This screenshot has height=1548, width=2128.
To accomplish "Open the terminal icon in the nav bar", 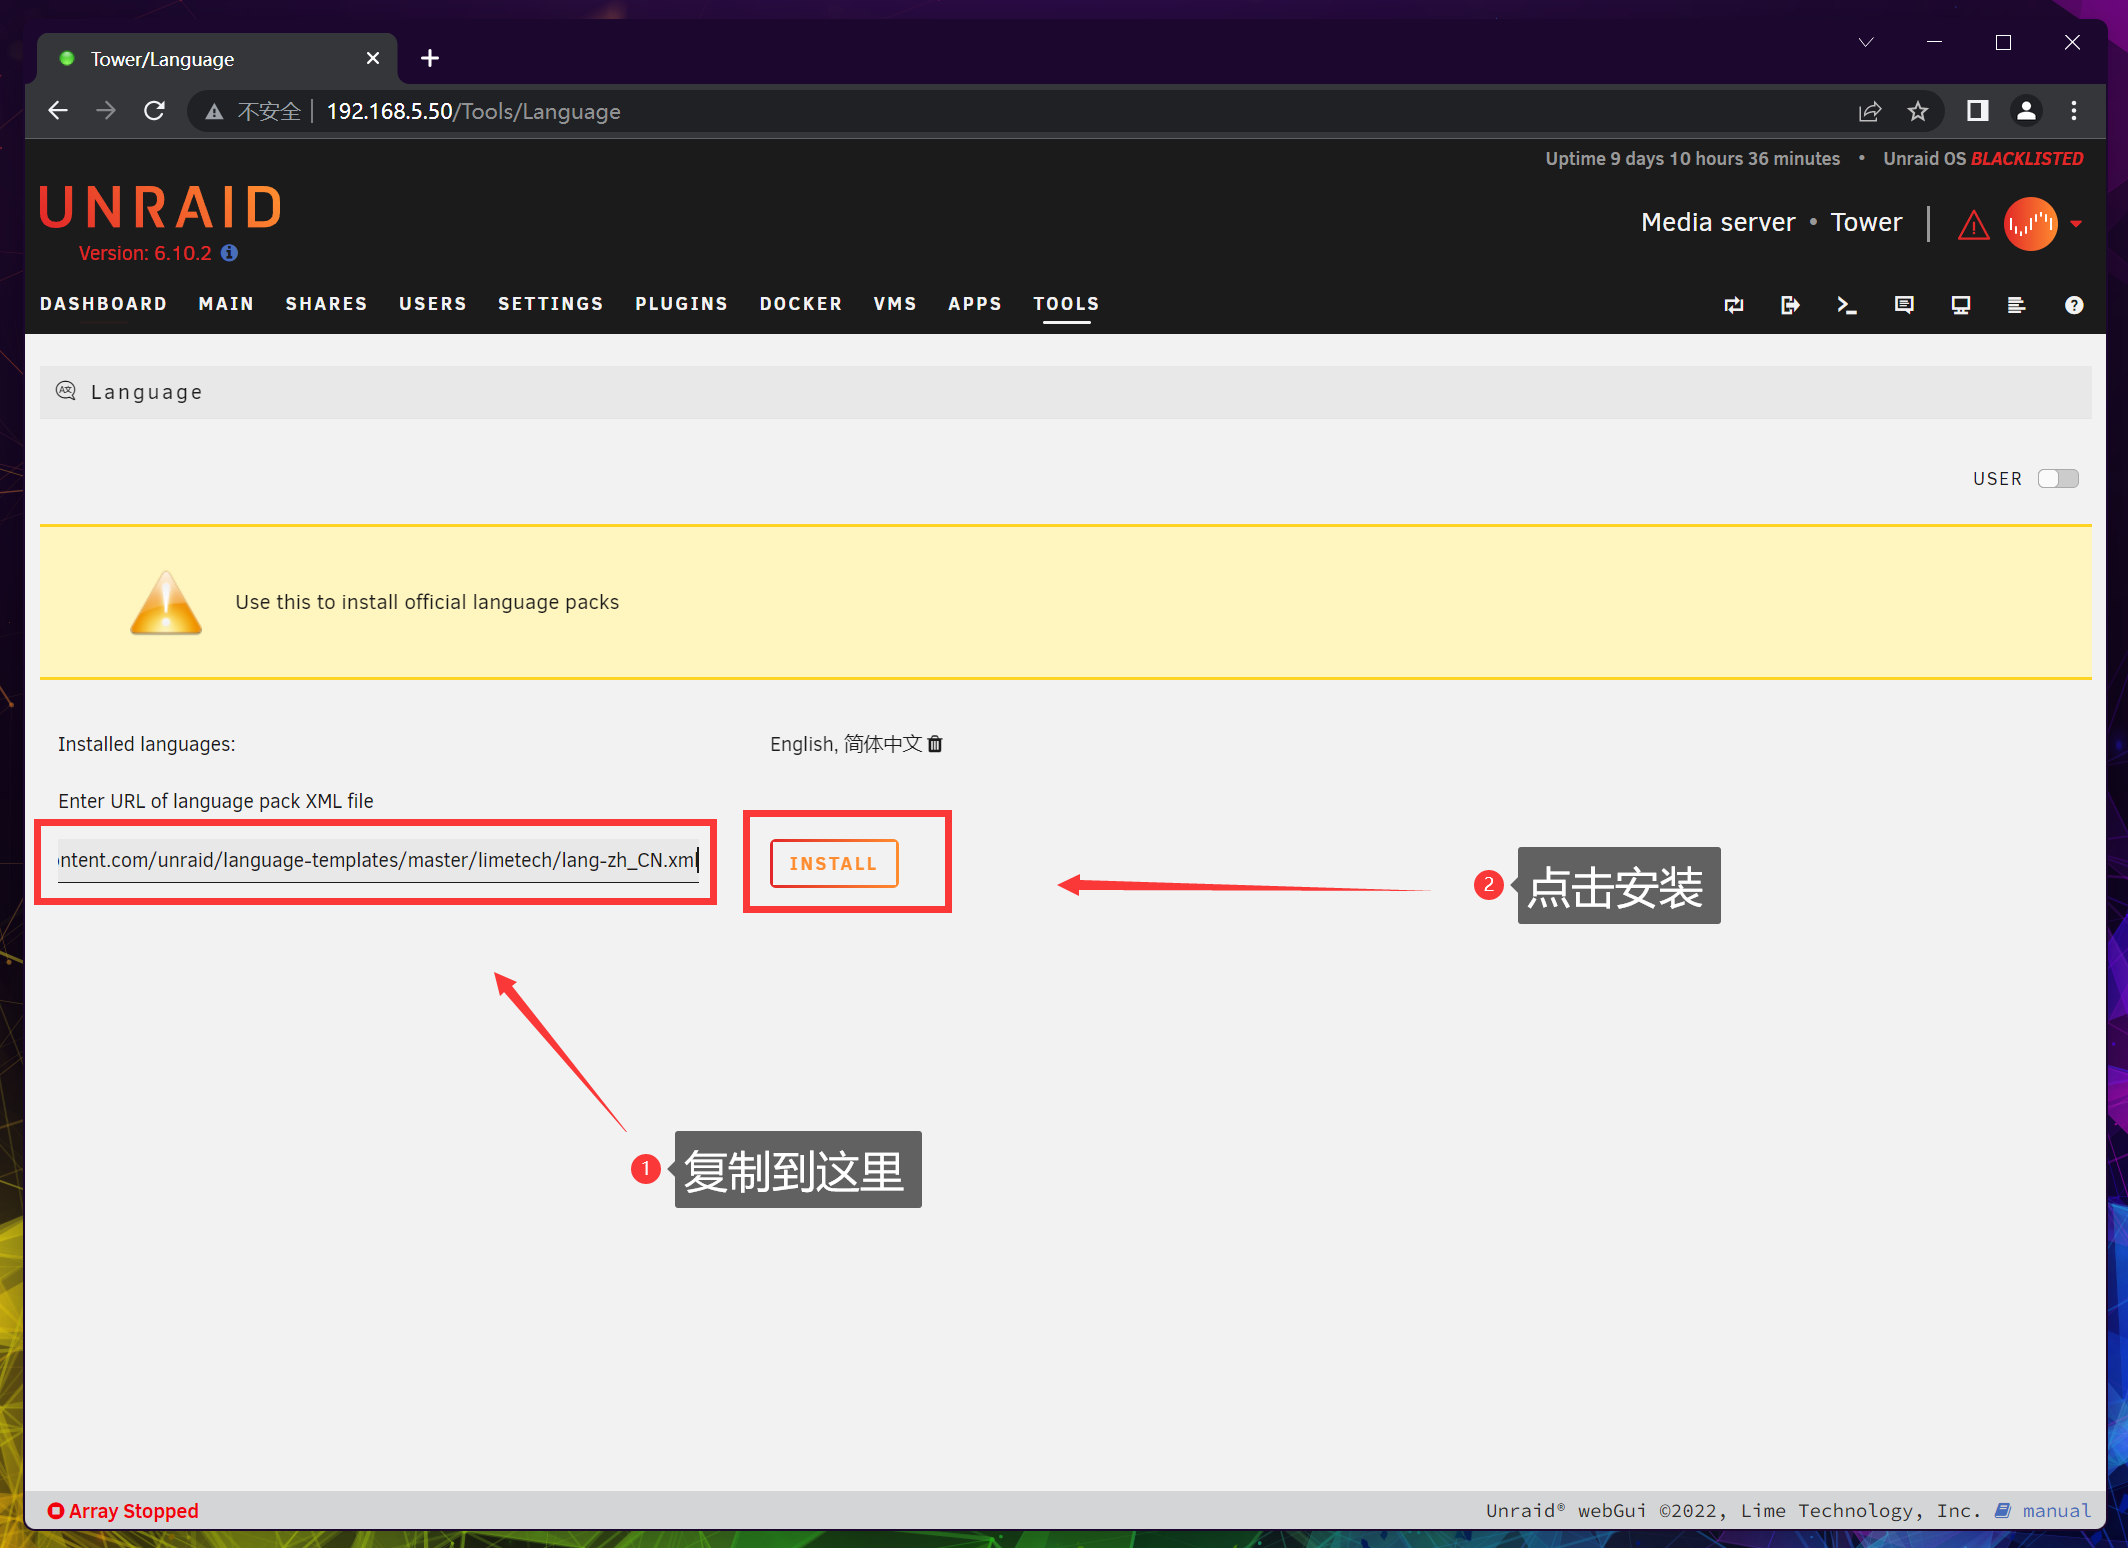I will 1846,305.
